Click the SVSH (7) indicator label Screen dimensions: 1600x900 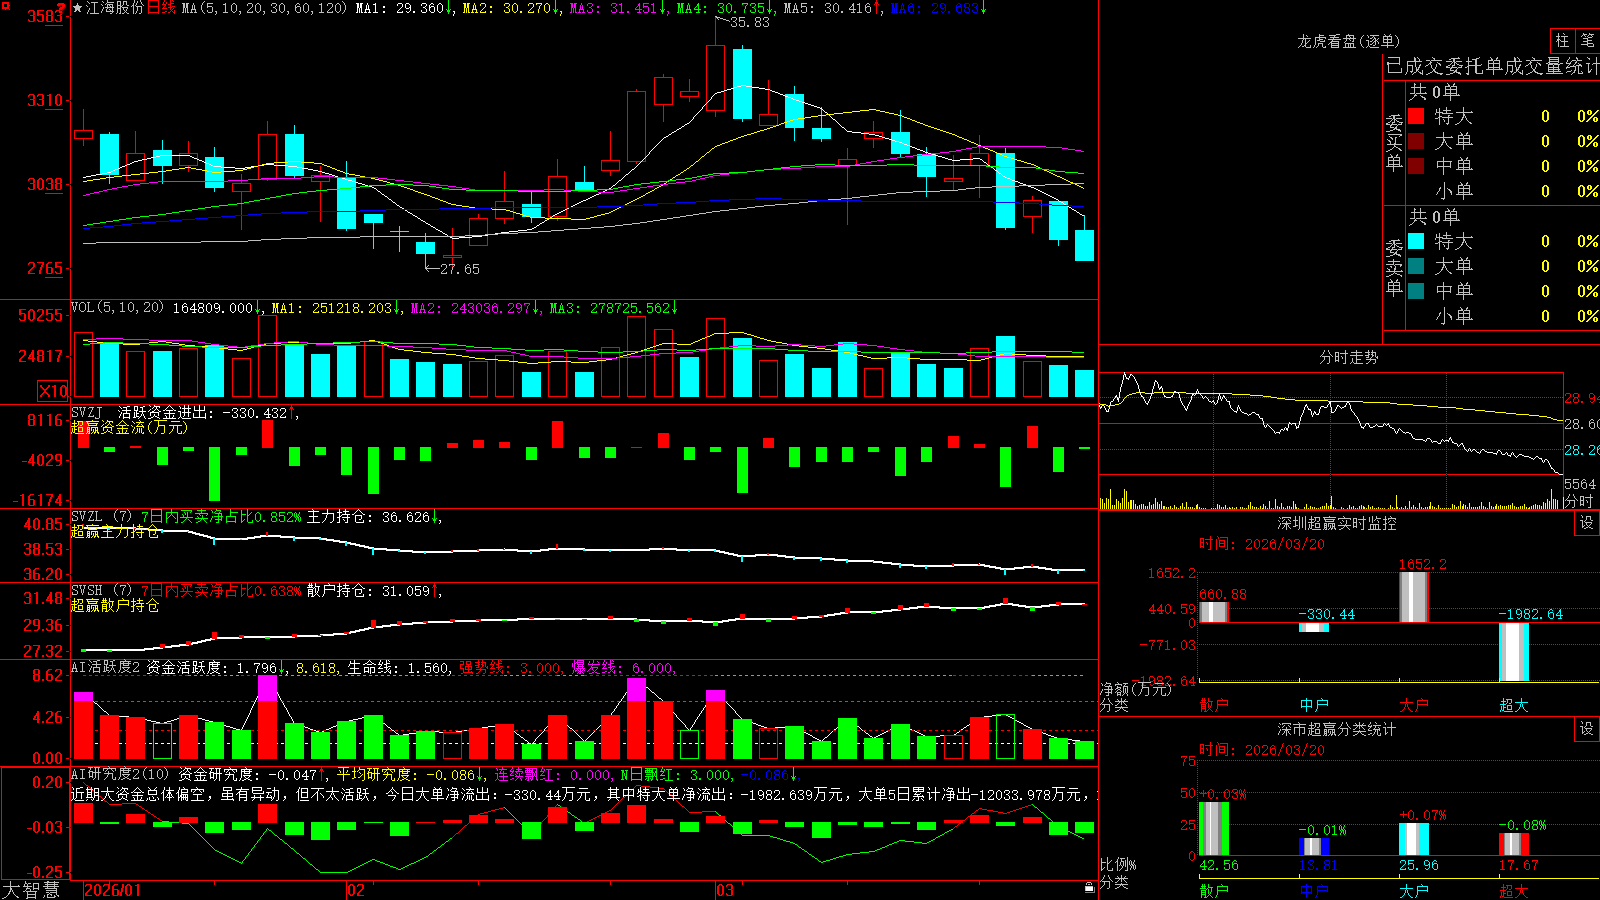point(101,591)
